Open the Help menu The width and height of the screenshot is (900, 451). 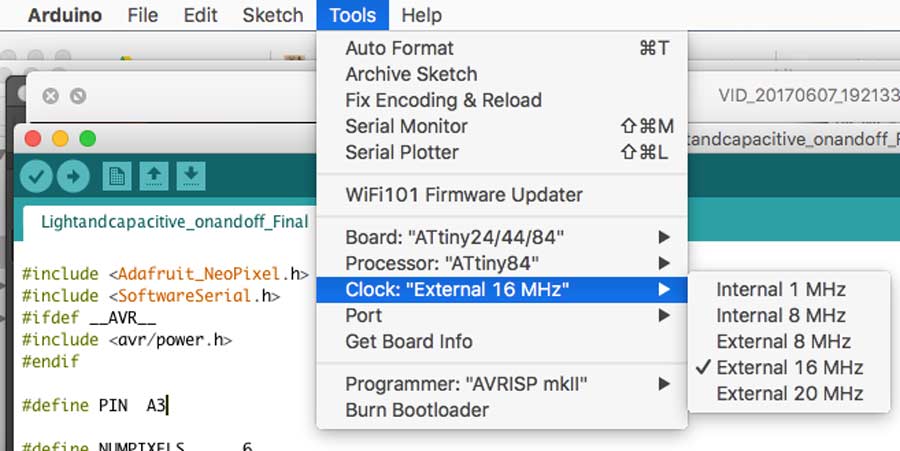pos(421,15)
